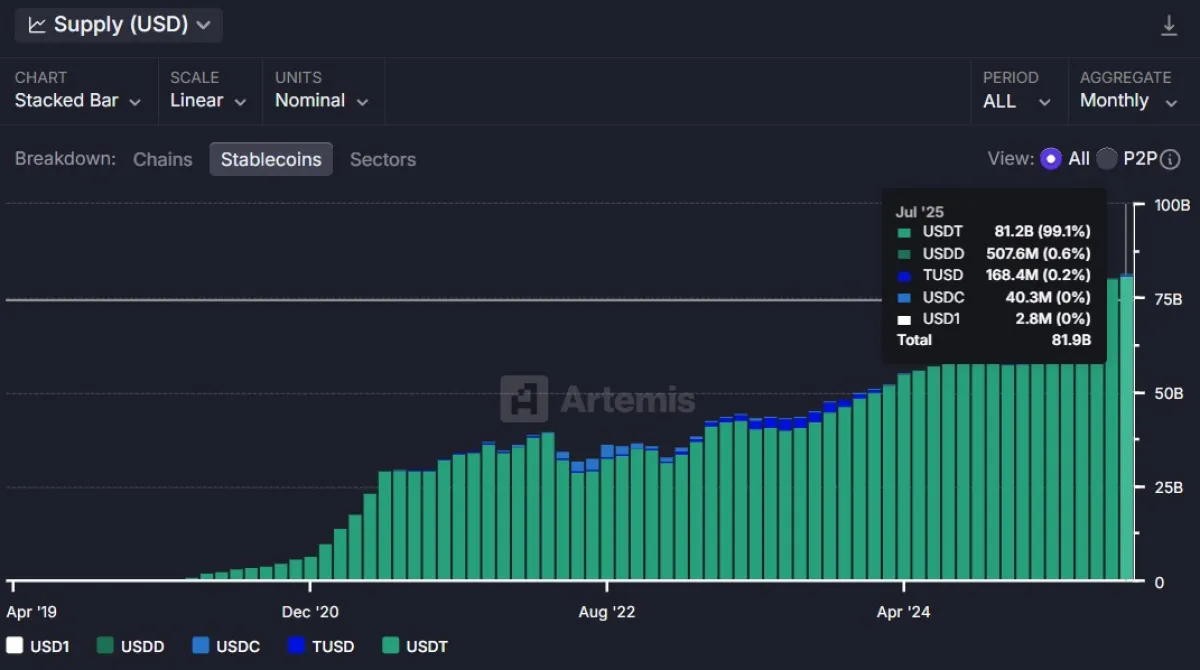Click the Jul '25 tooltip heading
The height and width of the screenshot is (670, 1200).
tap(920, 212)
